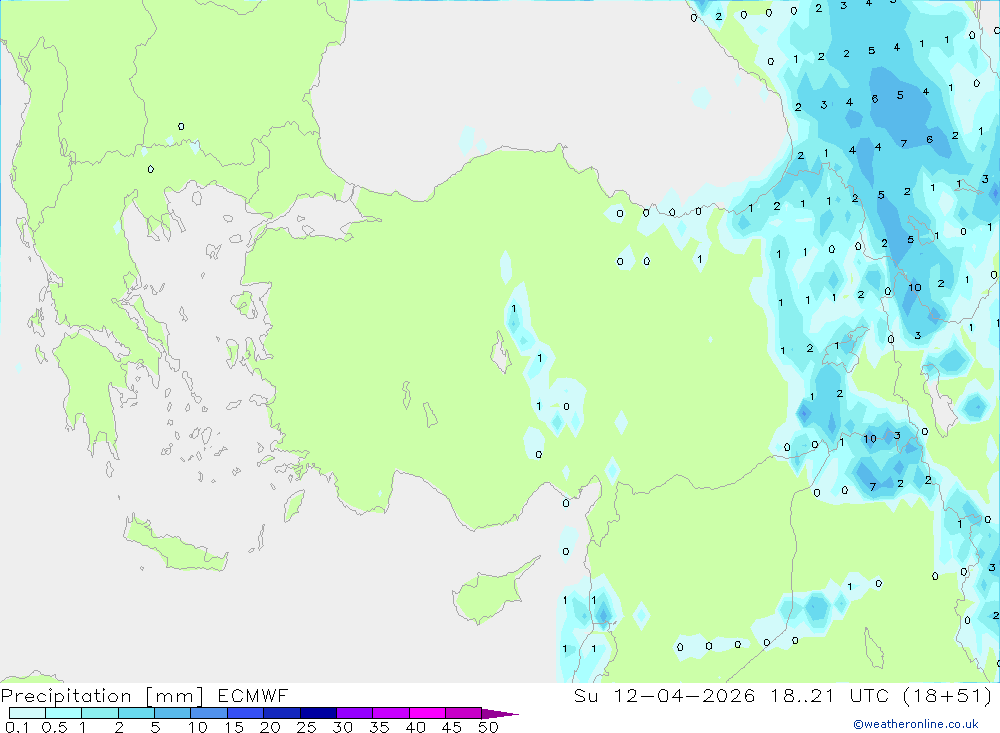The image size is (1000, 733).
Task: Click the '18..21 UTC' time range text
Action: (832, 695)
